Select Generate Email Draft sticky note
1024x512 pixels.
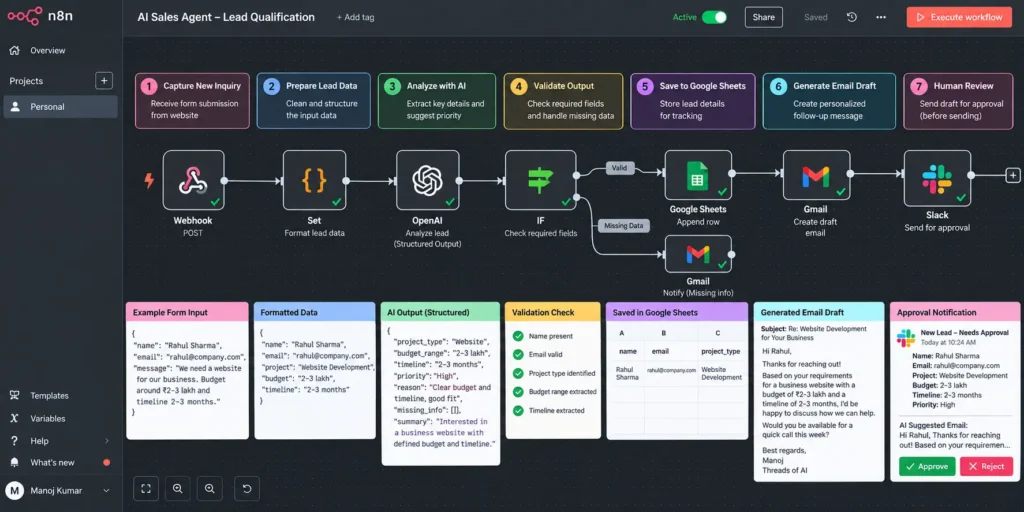[x=829, y=101]
